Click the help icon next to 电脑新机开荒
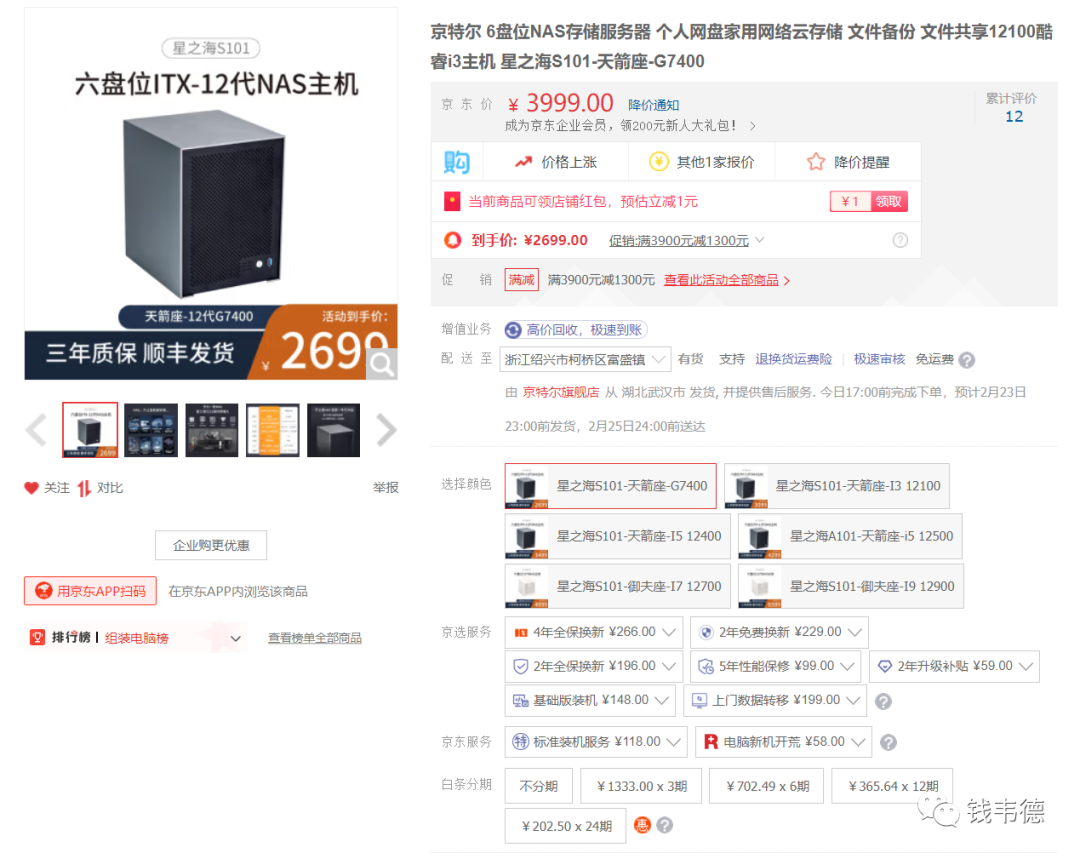1080x859 pixels. tap(889, 742)
